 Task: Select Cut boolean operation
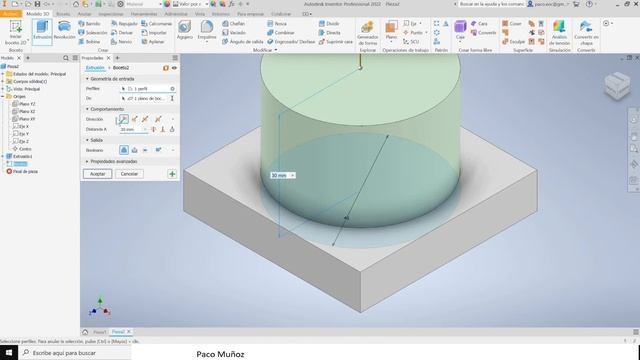point(134,150)
